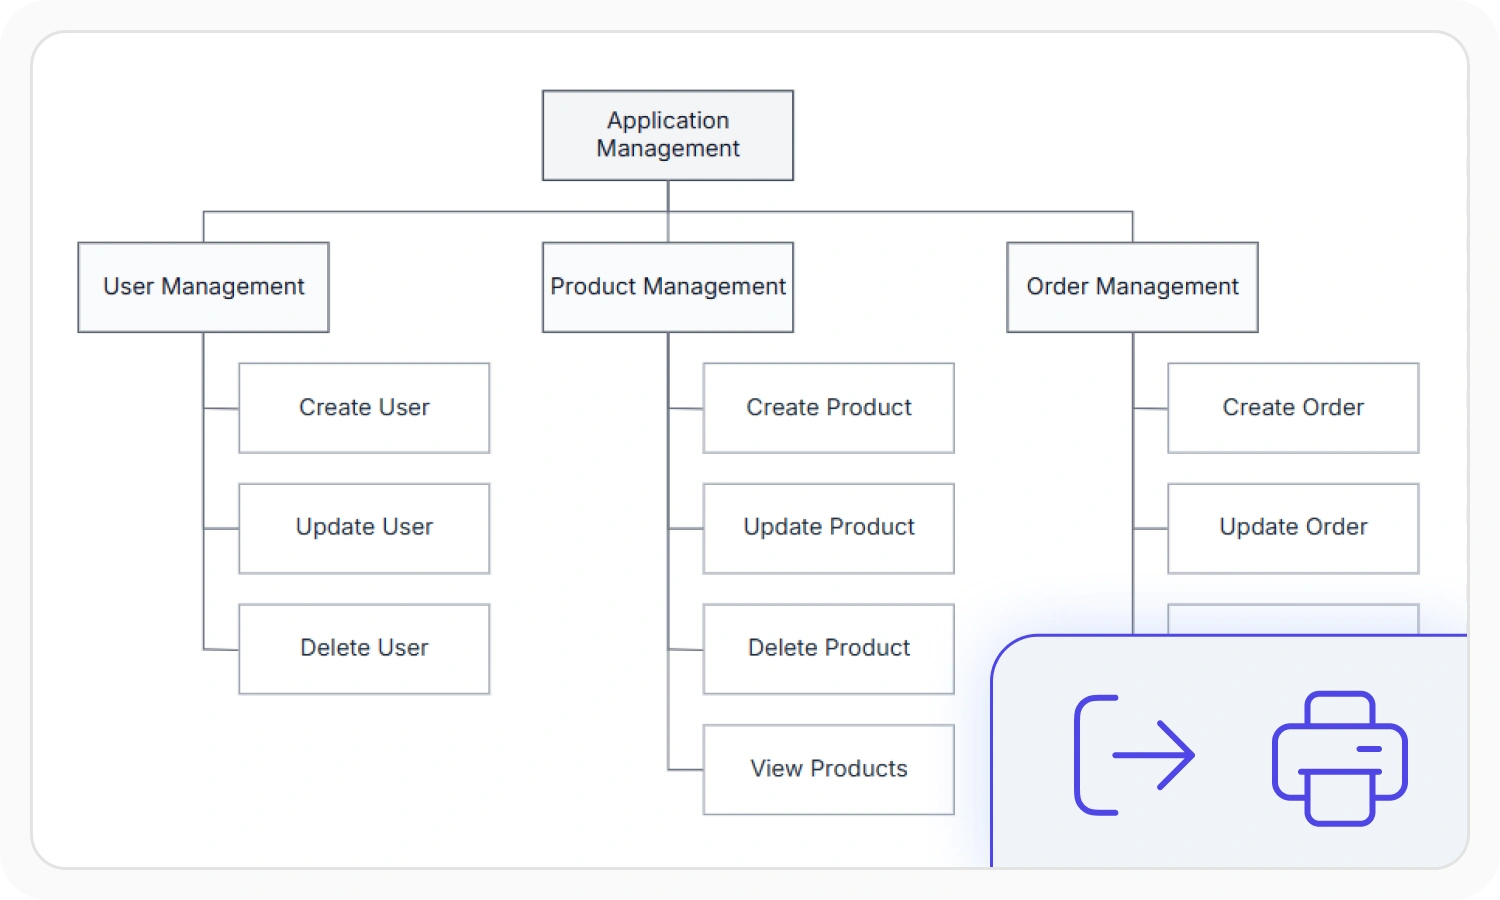
Task: Click the Create Order box
Action: 1293,408
